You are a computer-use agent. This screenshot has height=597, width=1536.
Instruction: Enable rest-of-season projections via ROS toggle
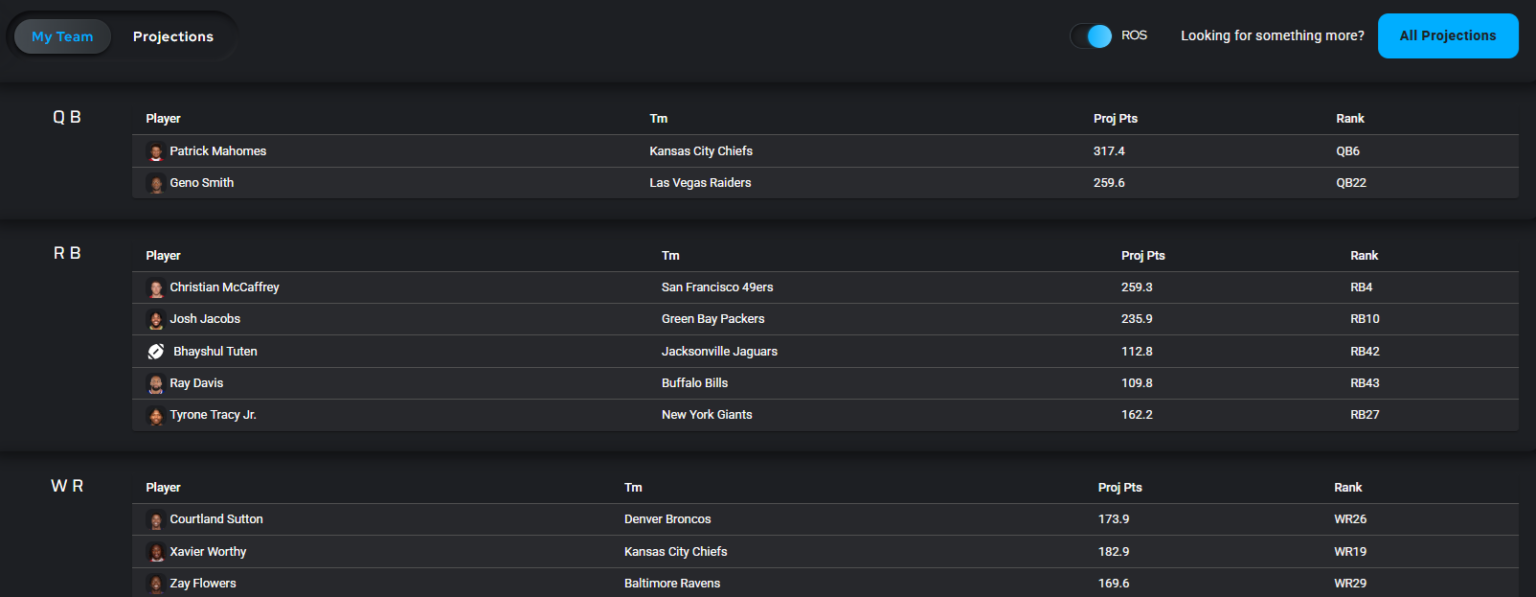pos(1089,34)
